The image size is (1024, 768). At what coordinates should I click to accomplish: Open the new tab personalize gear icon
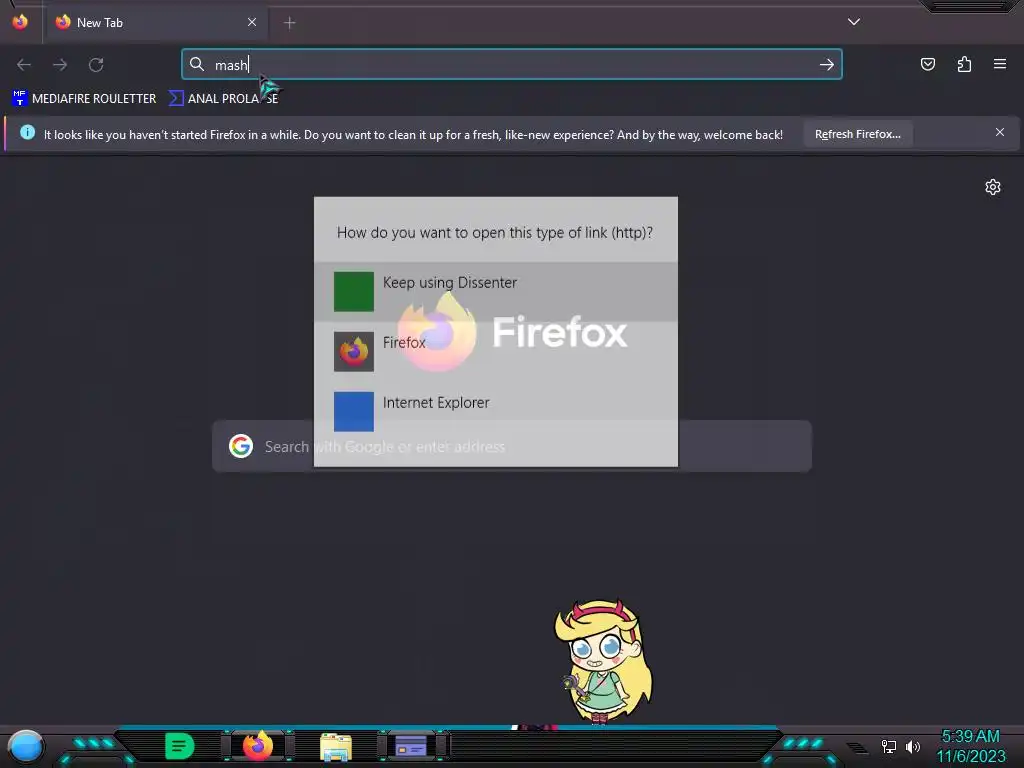993,187
